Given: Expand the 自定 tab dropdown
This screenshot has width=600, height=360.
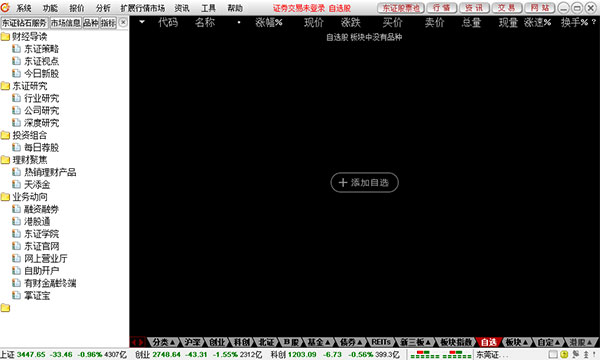Looking at the screenshot, I should coord(557,342).
